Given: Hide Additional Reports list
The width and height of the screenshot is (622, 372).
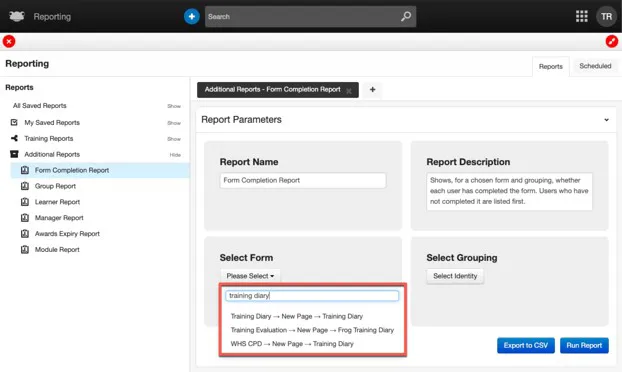Looking at the screenshot, I should click(x=175, y=155).
